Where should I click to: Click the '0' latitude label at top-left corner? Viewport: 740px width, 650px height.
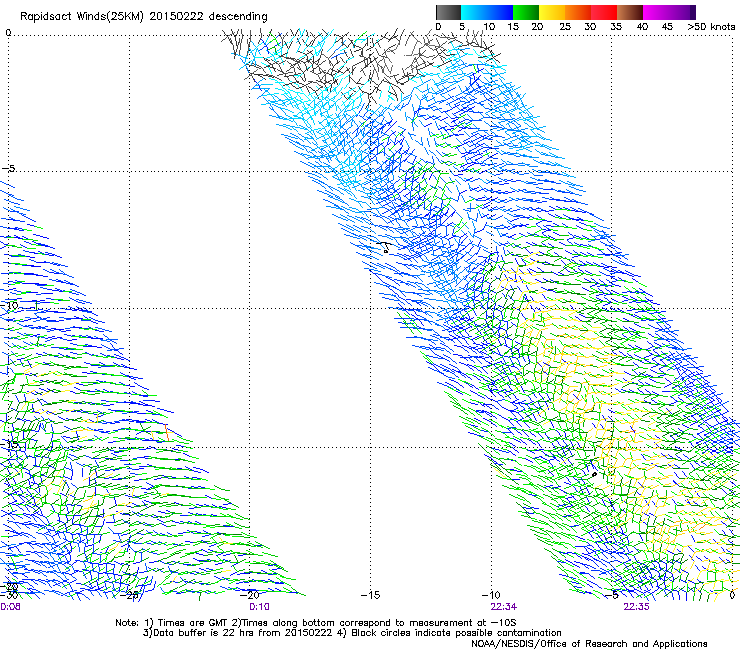click(x=8, y=33)
